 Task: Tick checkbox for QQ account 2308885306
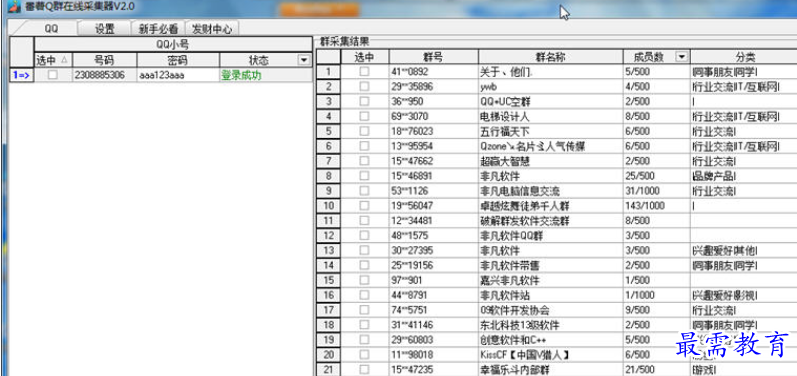[x=53, y=75]
